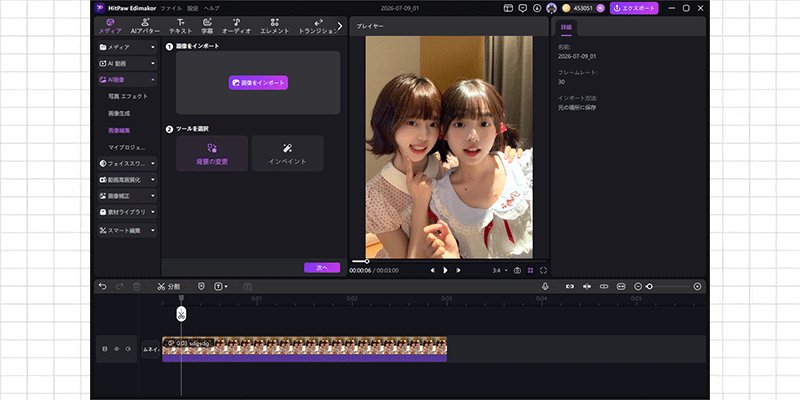
Task: Zoom in the timeline with plus icon
Action: pos(697,287)
